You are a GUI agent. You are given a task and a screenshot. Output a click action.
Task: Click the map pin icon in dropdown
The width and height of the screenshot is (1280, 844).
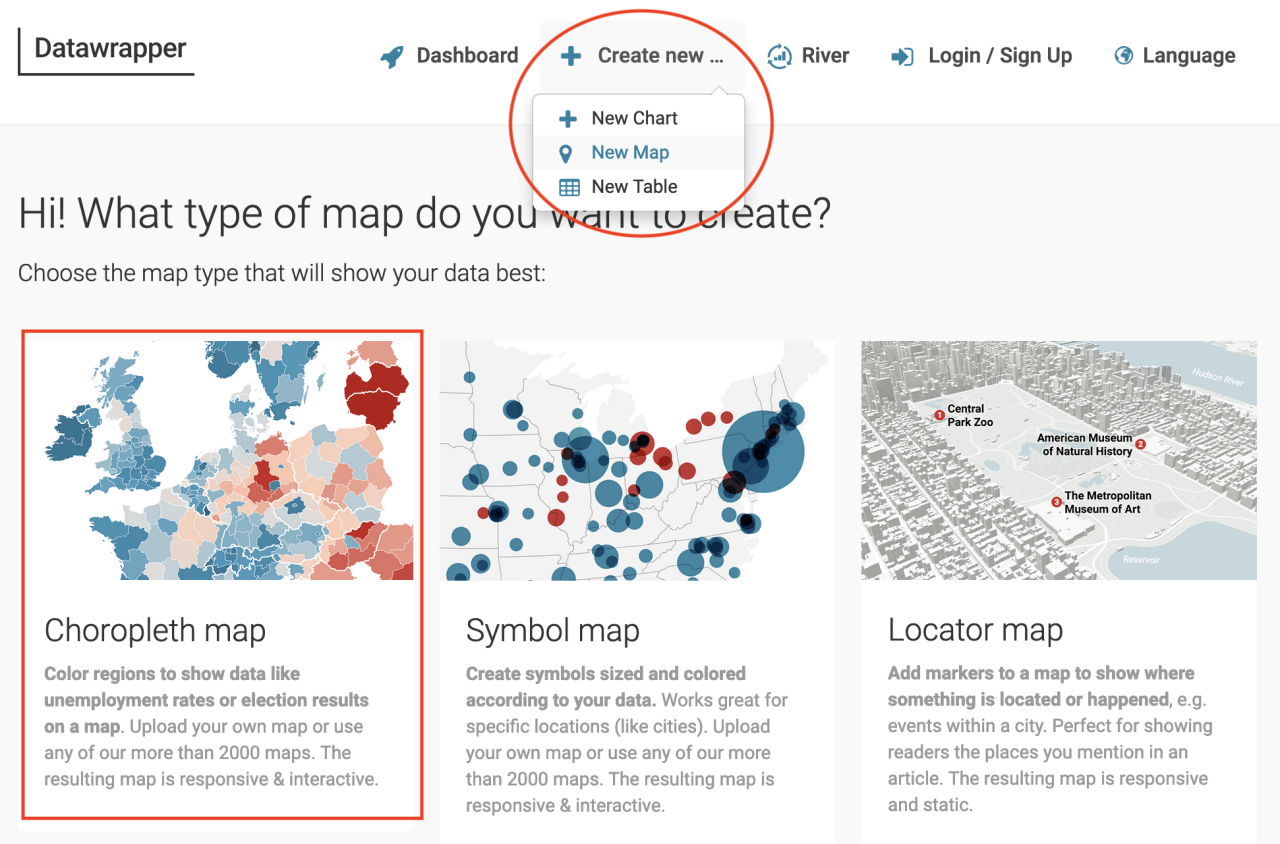point(566,153)
